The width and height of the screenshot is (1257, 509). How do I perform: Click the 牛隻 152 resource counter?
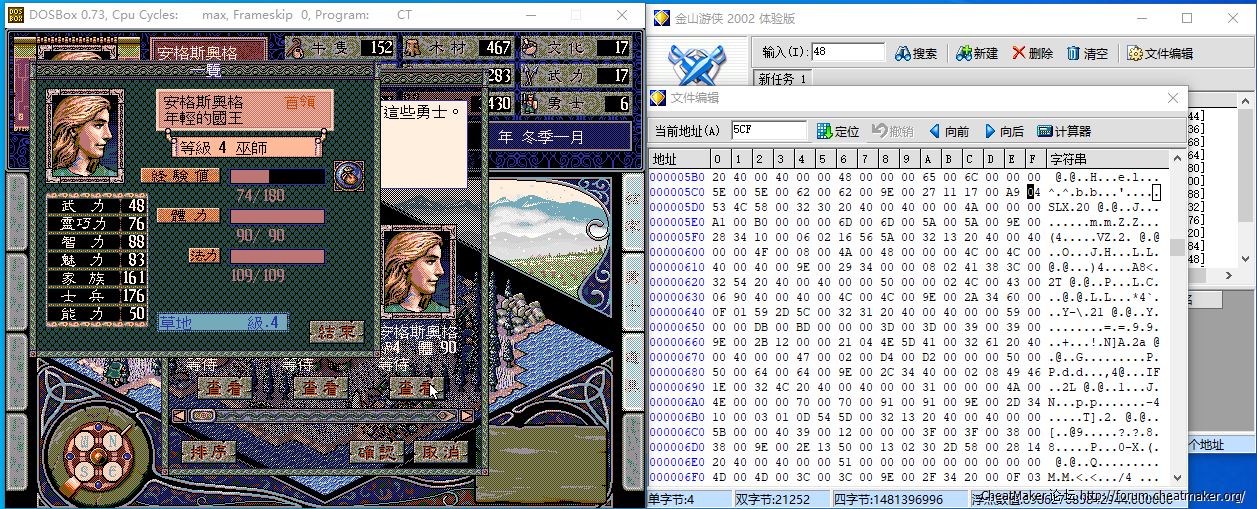click(x=341, y=47)
